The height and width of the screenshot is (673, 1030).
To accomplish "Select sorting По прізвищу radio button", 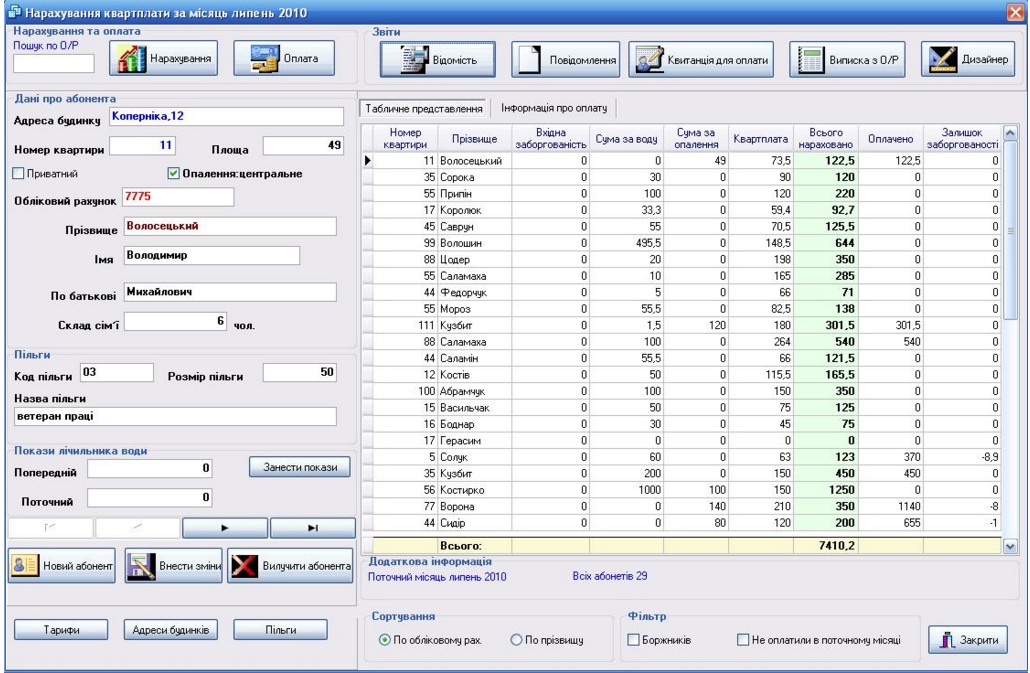I will pyautogui.click(x=517, y=640).
